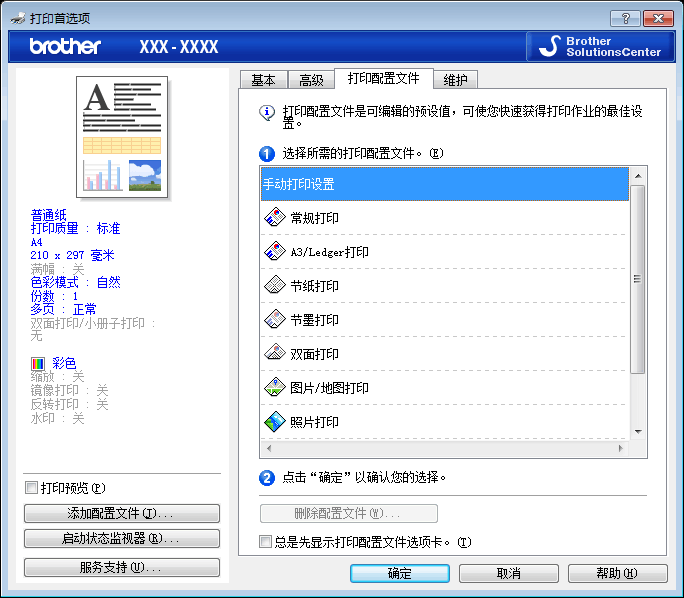This screenshot has height=598, width=684.
Task: Select the 节纸打印 paper-saving profile icon
Action: click(x=275, y=286)
